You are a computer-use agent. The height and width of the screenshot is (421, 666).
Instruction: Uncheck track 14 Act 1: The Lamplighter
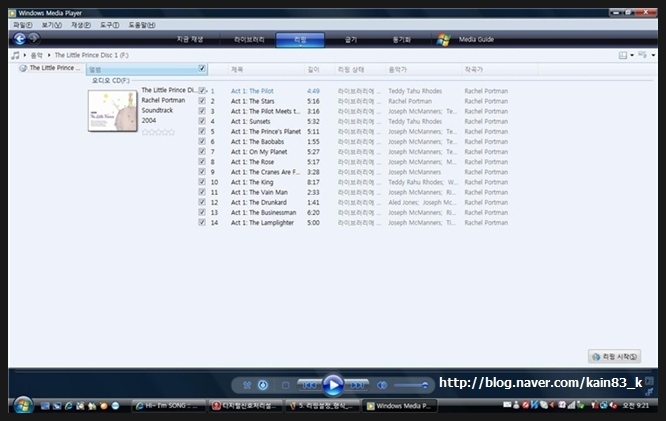pyautogui.click(x=202, y=222)
